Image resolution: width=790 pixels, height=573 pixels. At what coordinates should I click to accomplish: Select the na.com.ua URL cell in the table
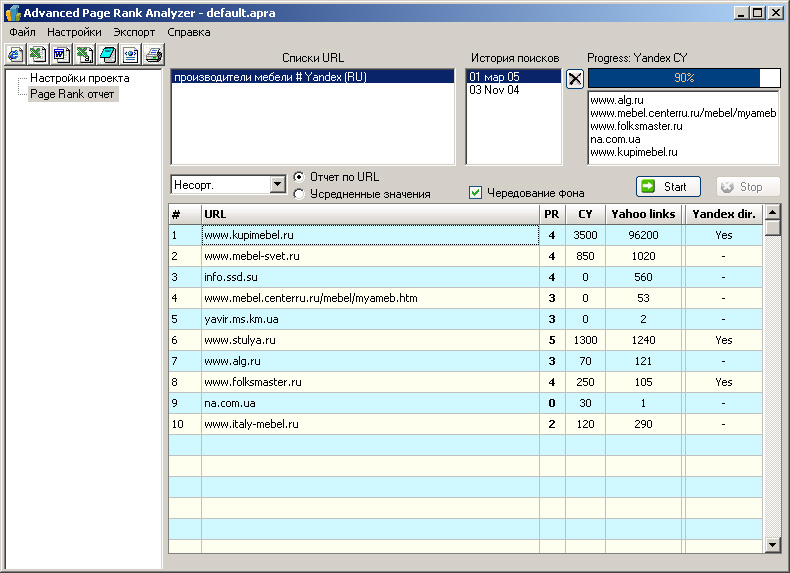pyautogui.click(x=370, y=403)
